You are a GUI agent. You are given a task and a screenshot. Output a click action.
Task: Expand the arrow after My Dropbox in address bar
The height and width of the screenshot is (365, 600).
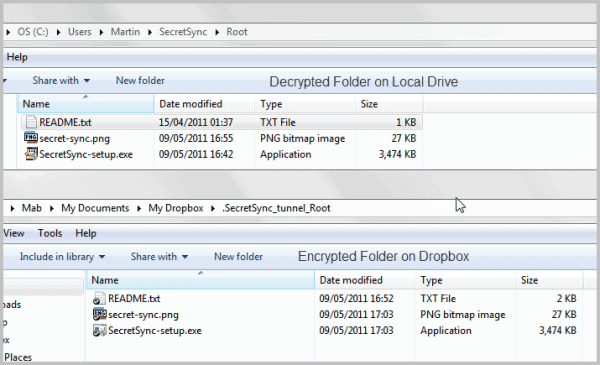pyautogui.click(x=213, y=209)
